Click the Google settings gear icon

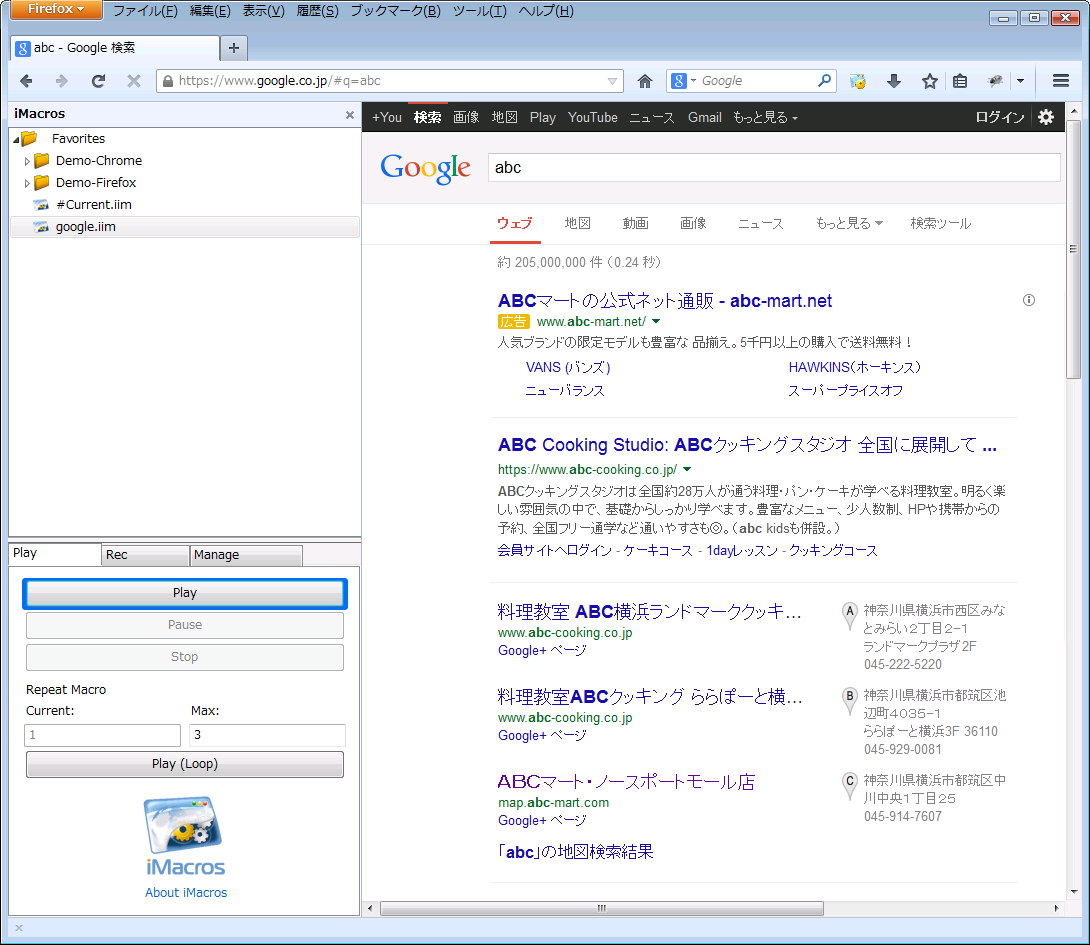(x=1046, y=117)
